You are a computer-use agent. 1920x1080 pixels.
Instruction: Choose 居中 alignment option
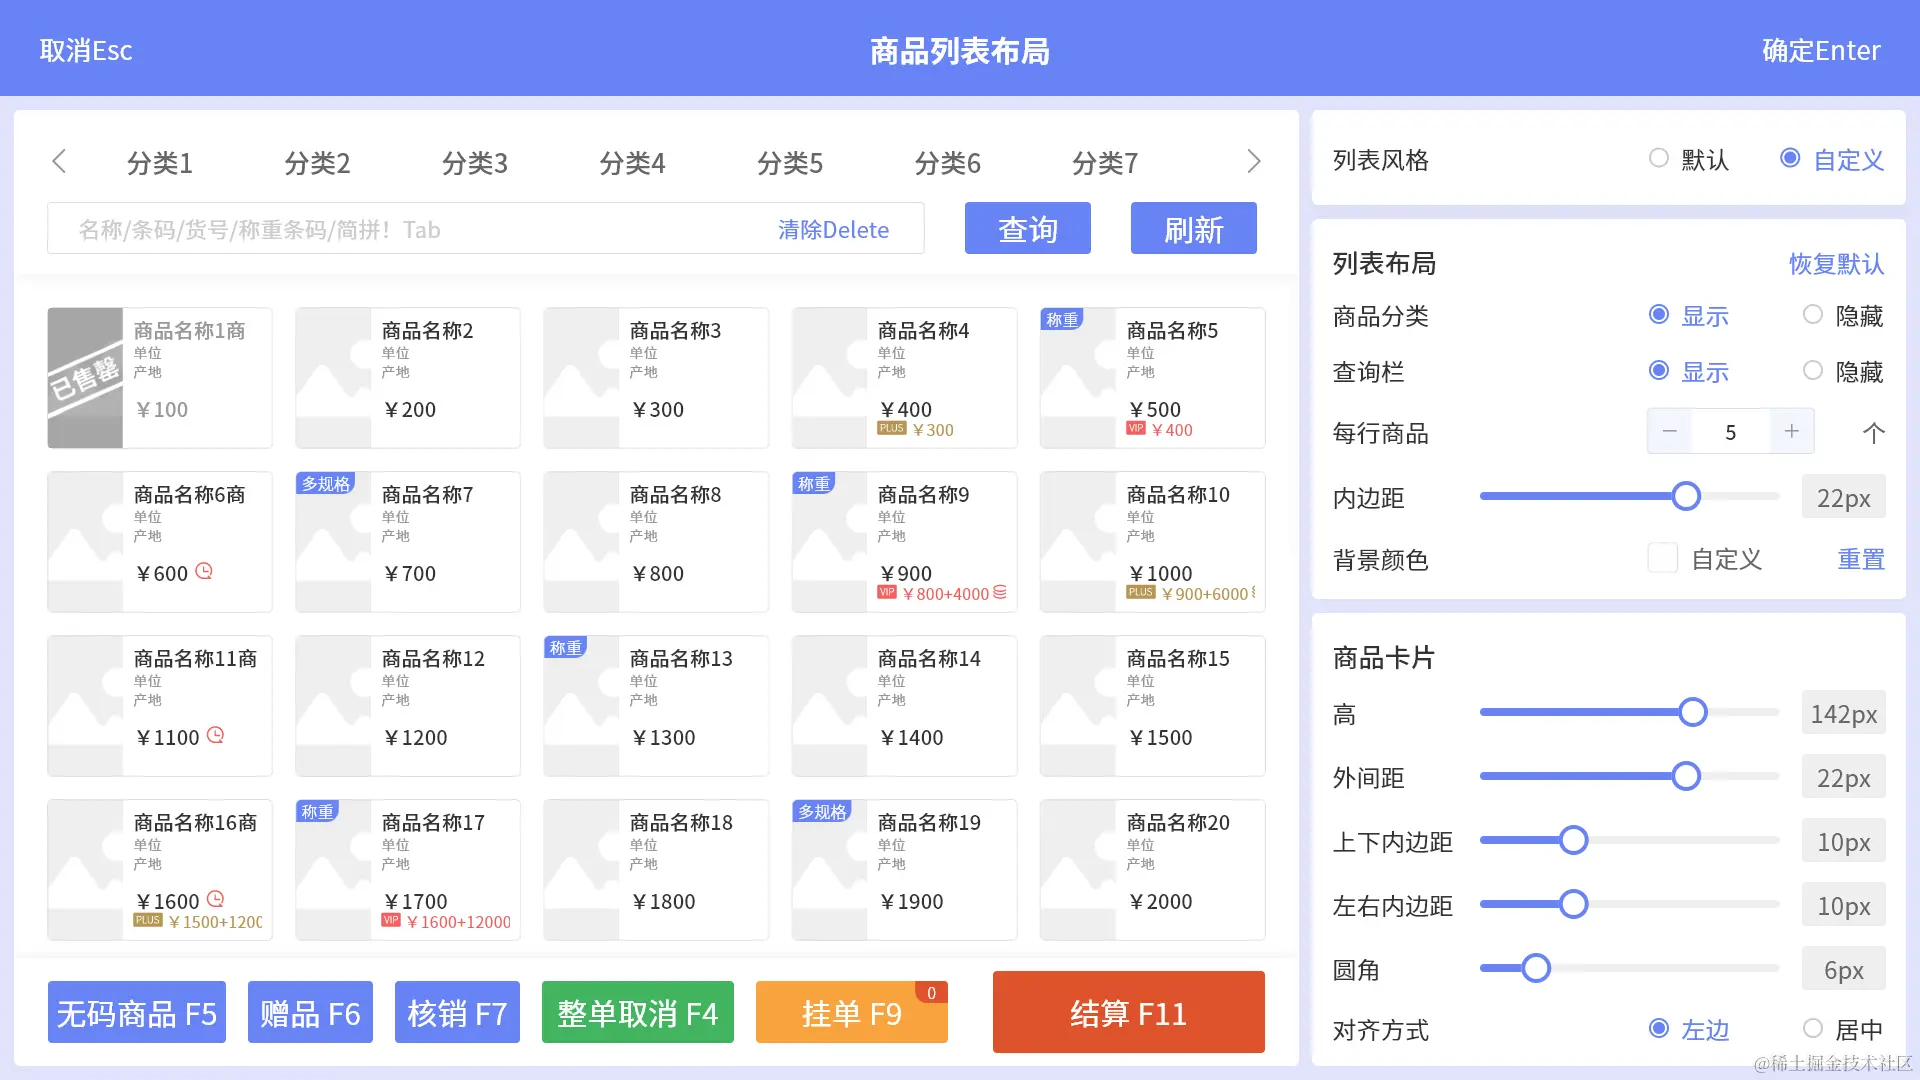pyautogui.click(x=1813, y=1028)
